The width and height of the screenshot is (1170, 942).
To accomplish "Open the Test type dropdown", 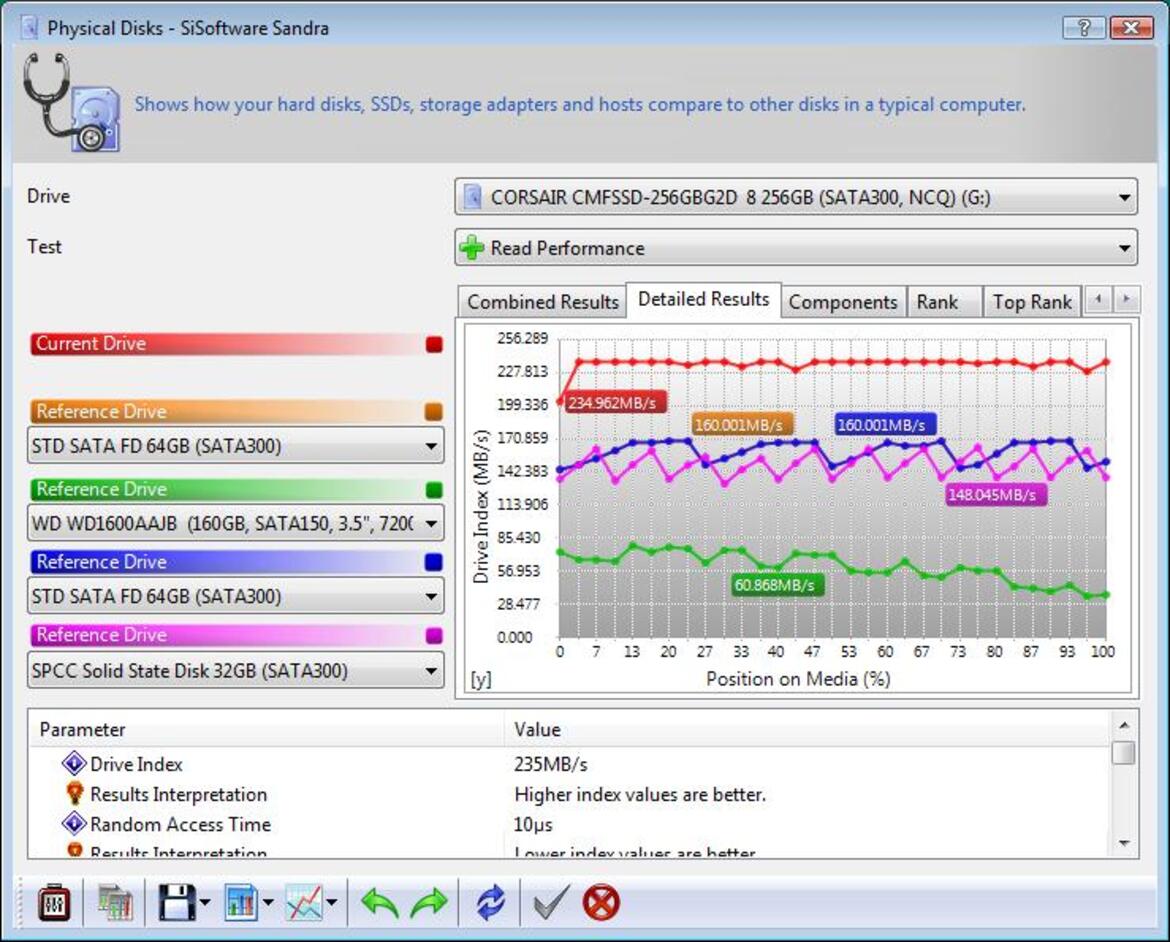I will [1124, 249].
